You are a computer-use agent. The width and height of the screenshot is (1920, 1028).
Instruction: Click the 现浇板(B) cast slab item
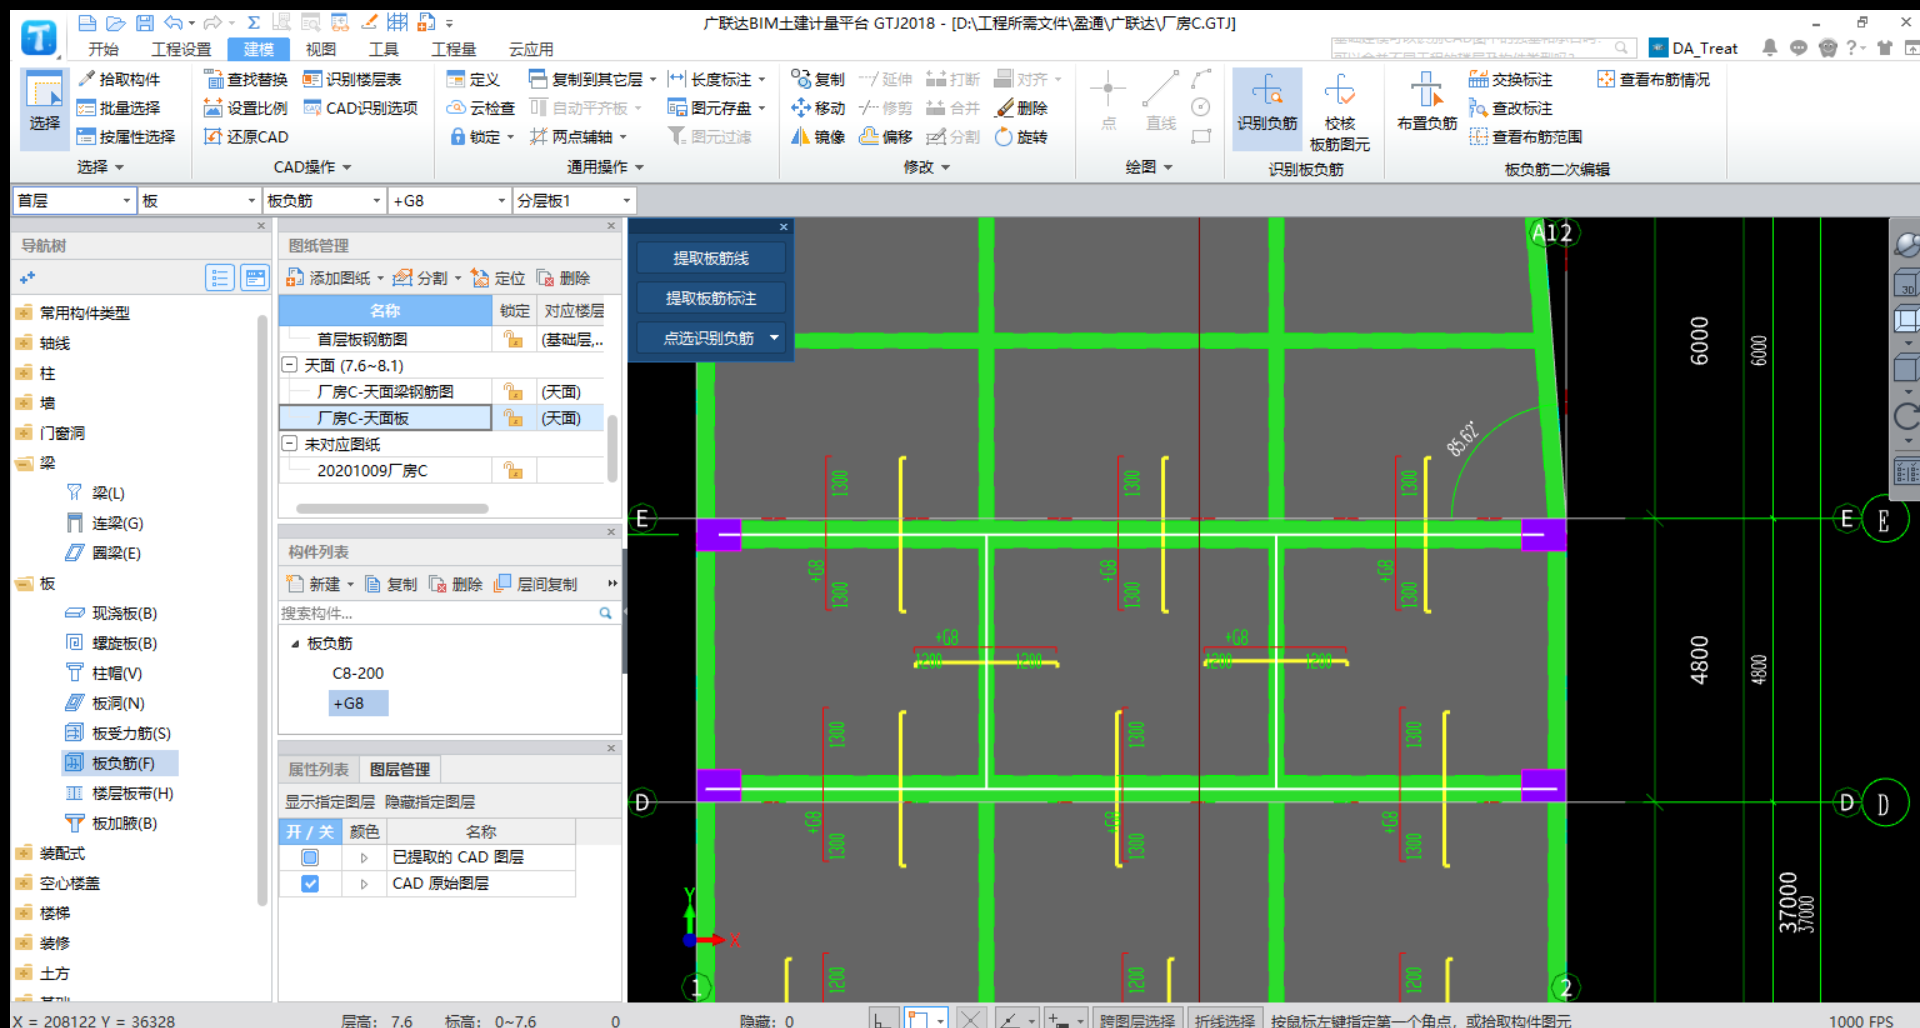(124, 613)
